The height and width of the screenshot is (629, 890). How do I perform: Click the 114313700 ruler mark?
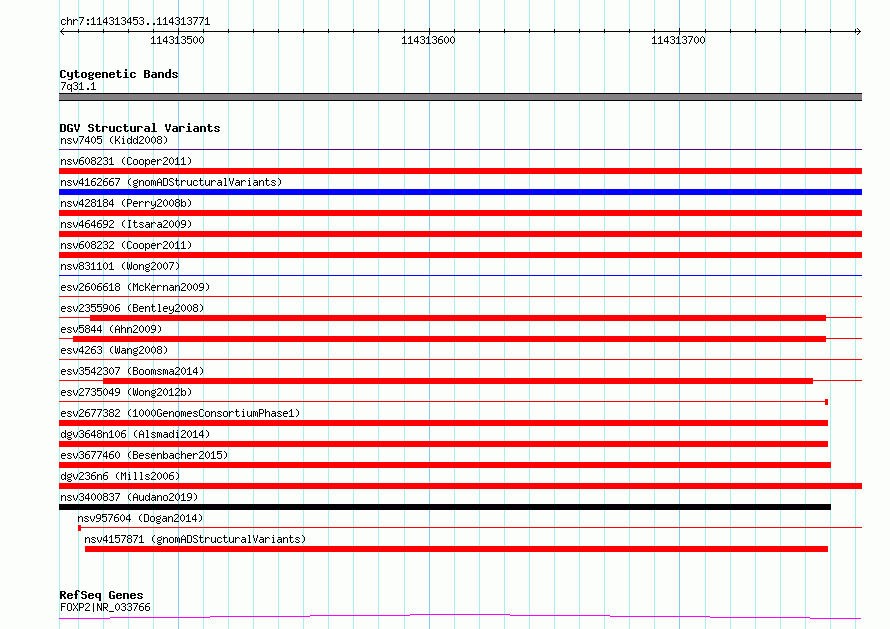(x=678, y=40)
